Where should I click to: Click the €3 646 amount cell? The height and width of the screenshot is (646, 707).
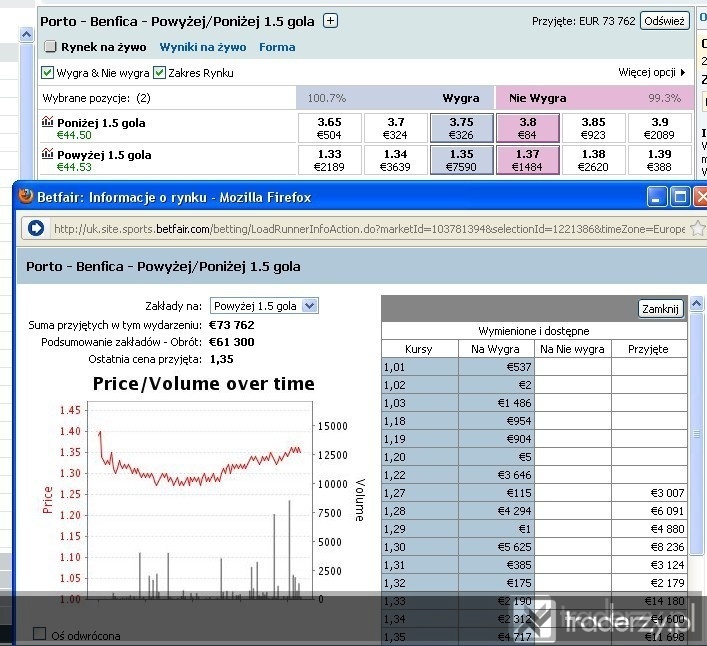(x=496, y=475)
